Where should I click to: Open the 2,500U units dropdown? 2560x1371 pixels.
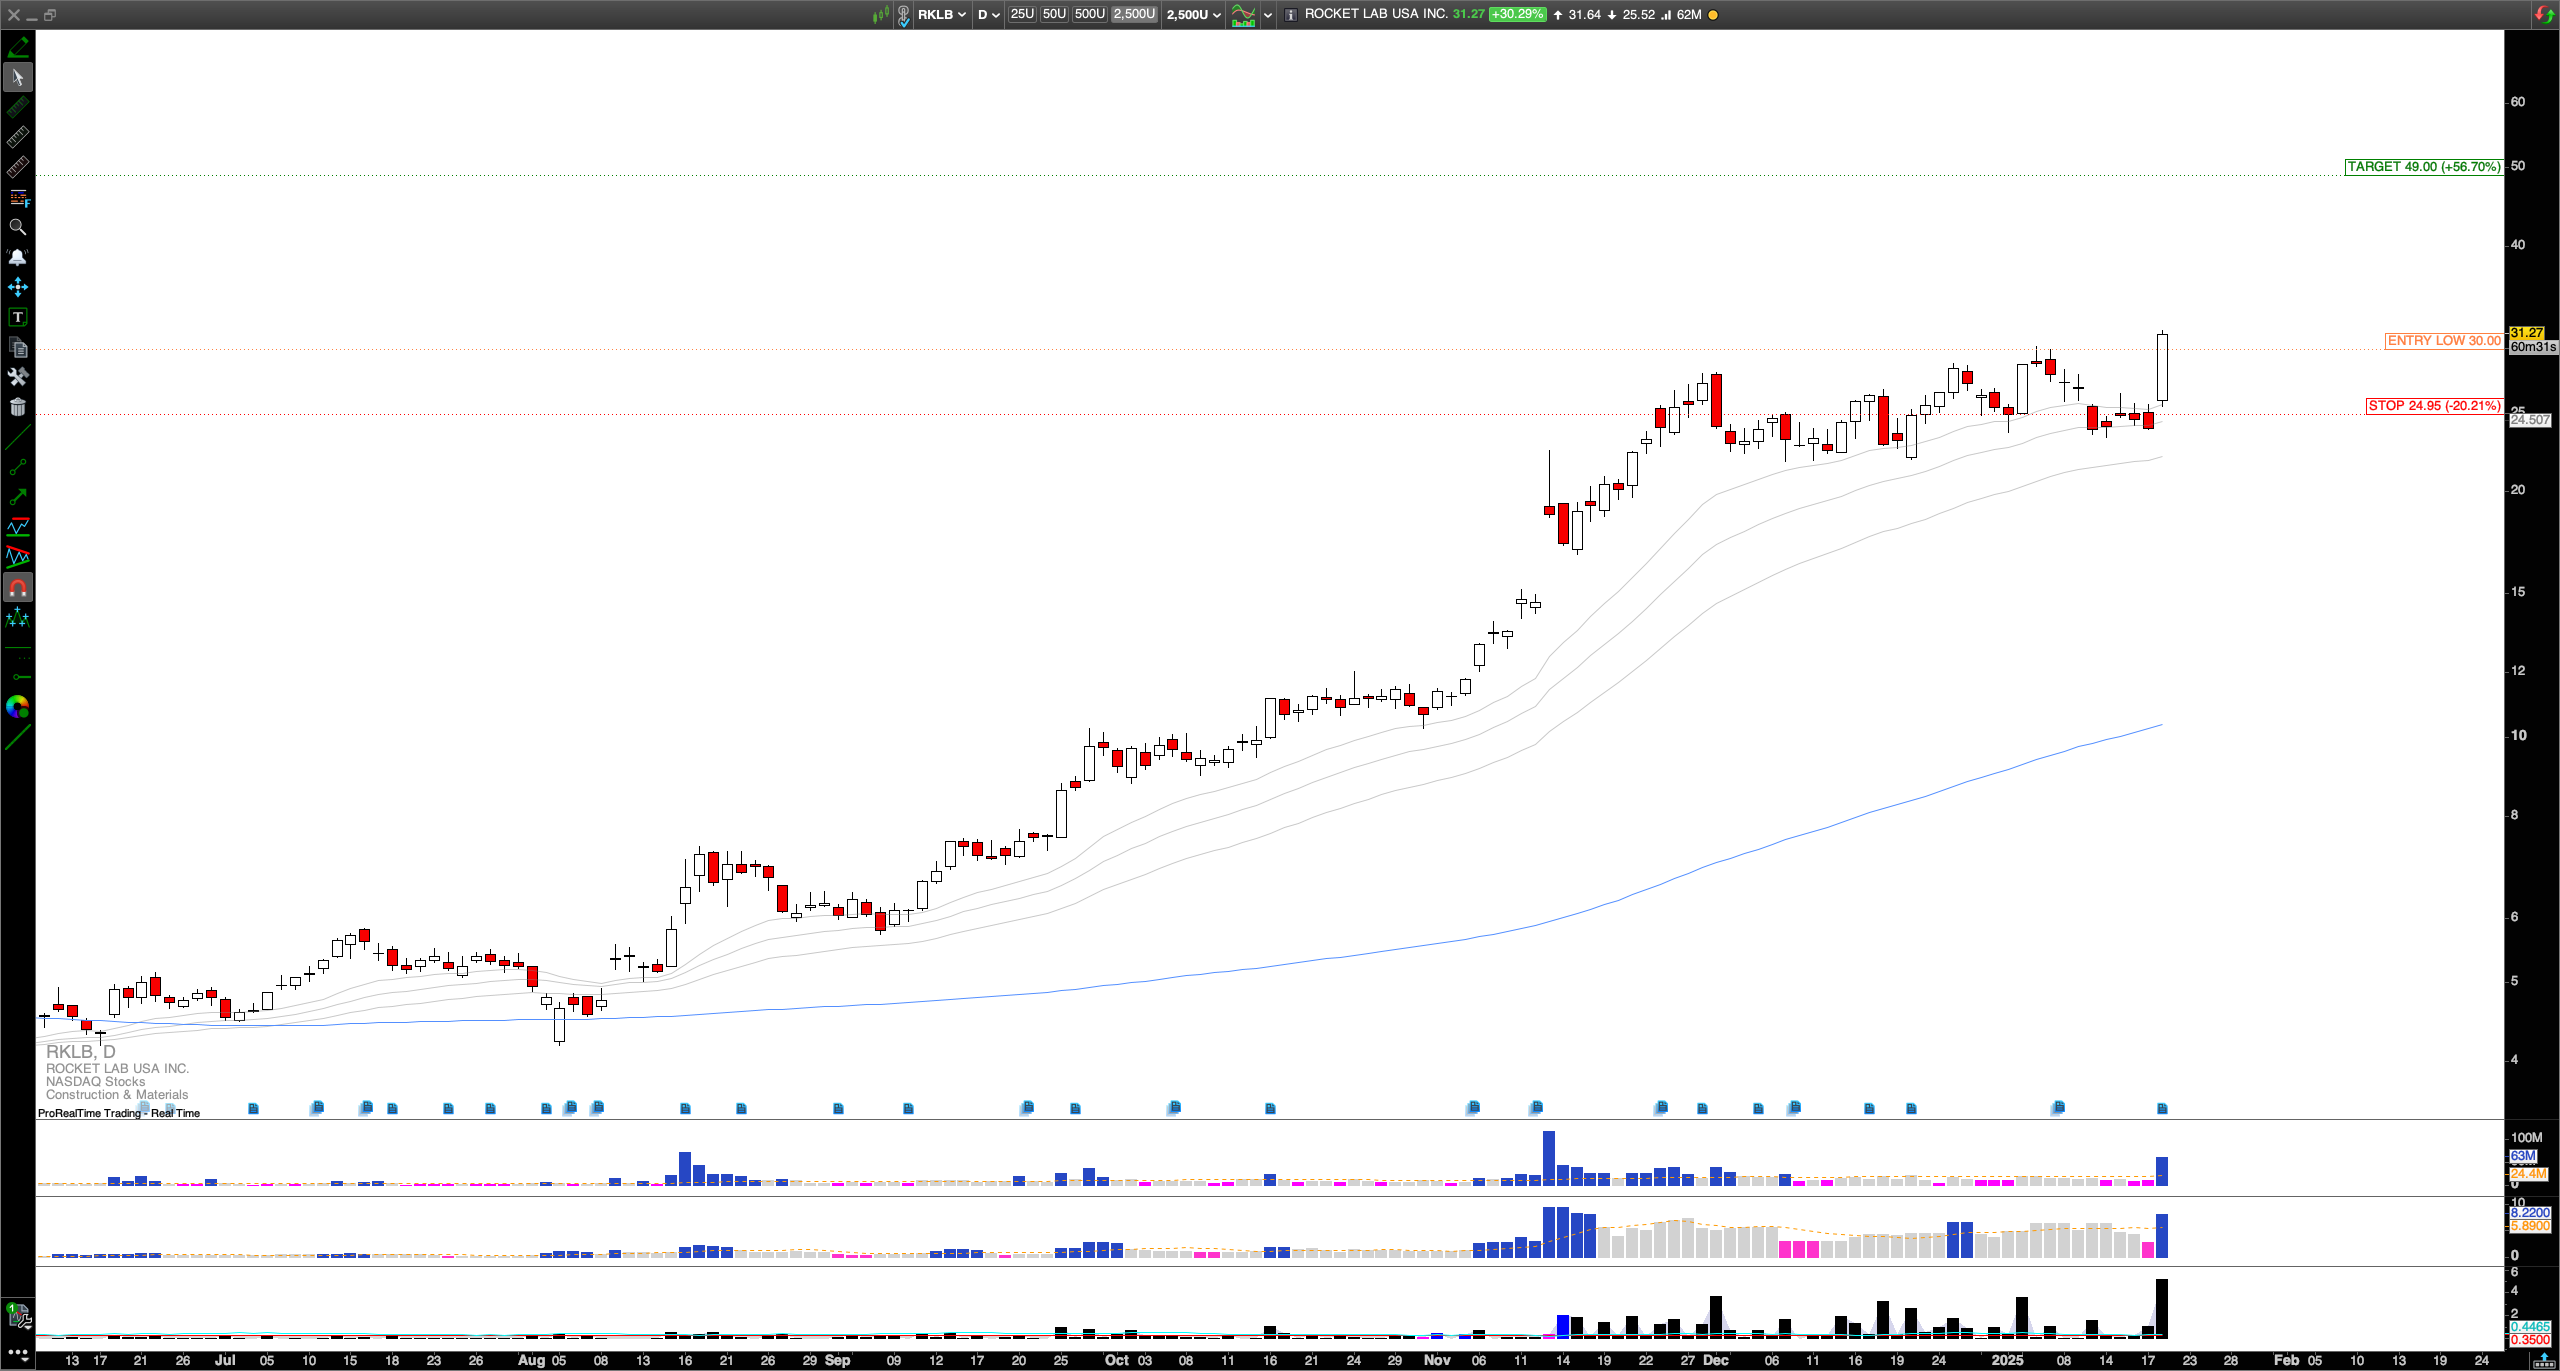point(1194,14)
